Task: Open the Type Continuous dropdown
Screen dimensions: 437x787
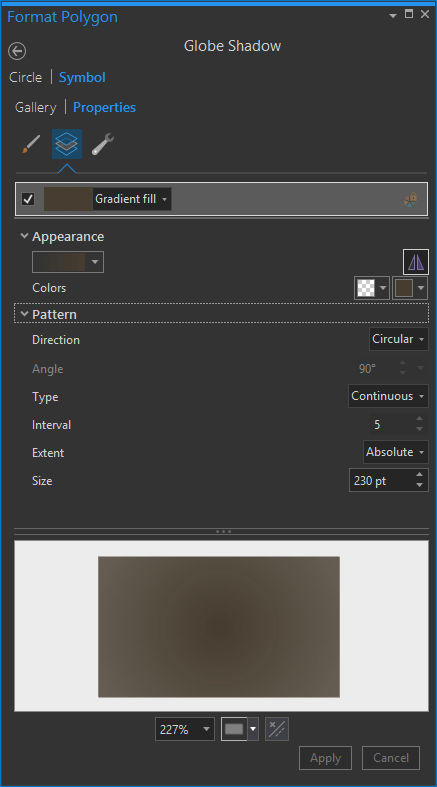Action: 388,396
